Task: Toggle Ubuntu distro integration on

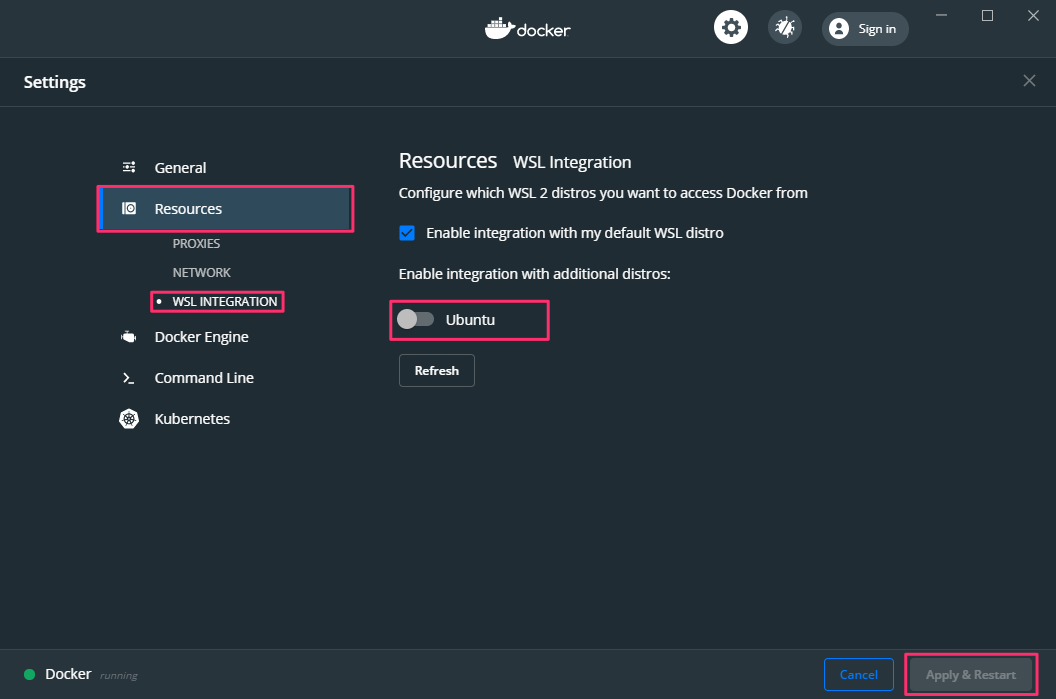Action: tap(416, 318)
